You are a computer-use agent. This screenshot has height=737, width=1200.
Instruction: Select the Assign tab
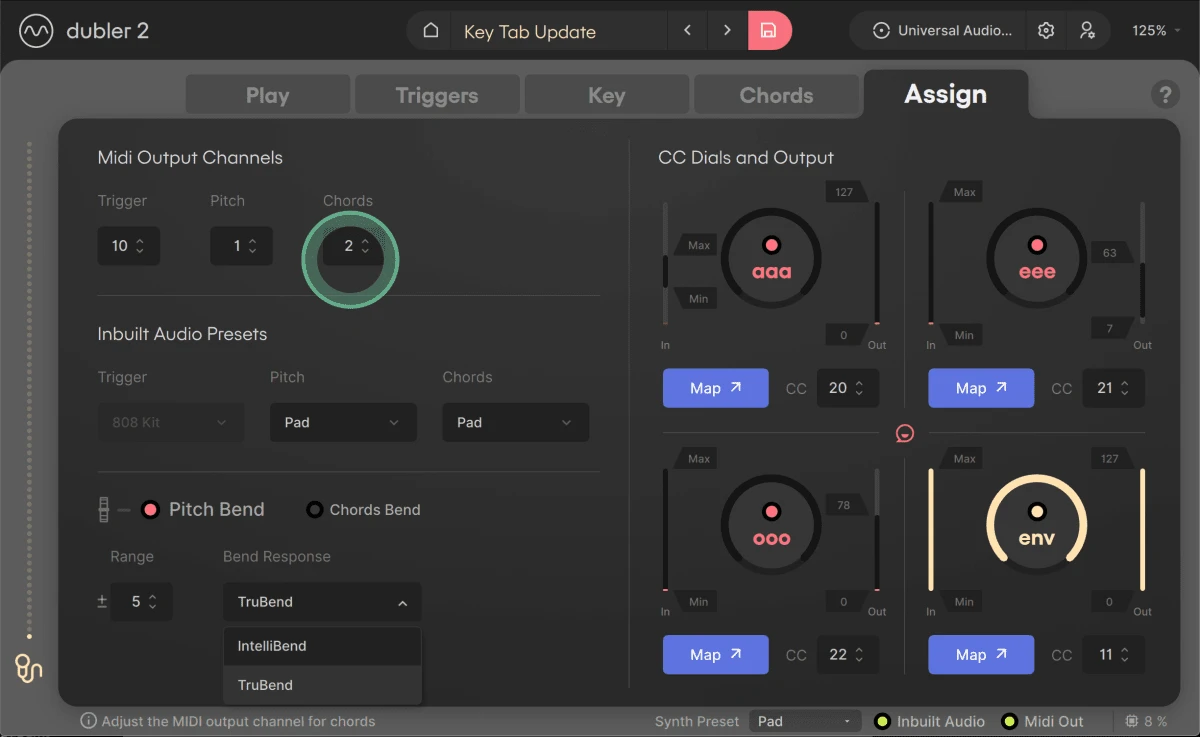946,95
